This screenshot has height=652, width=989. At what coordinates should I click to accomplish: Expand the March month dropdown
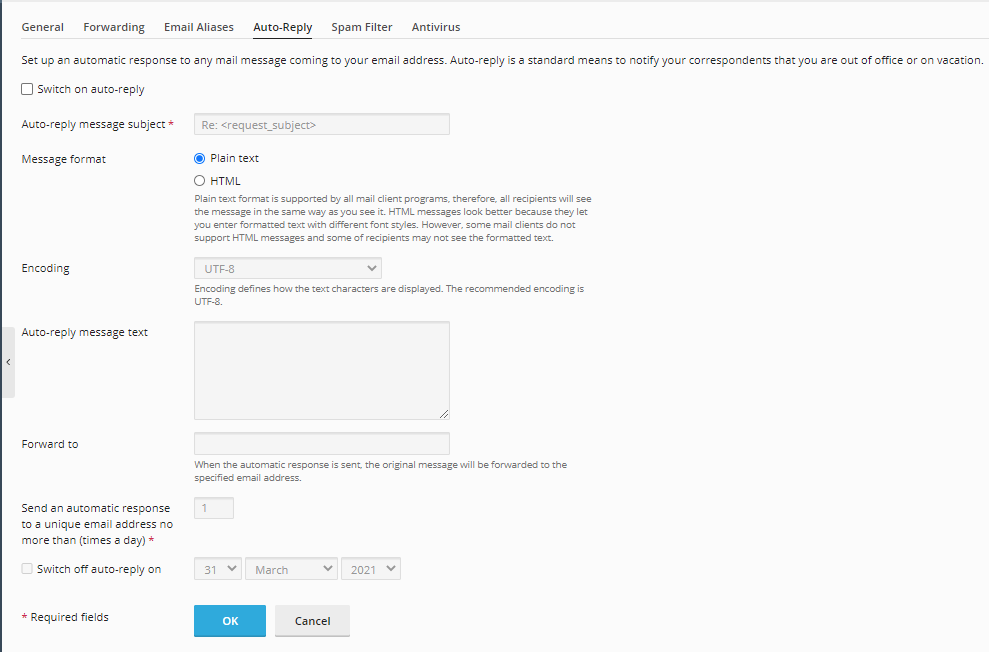pyautogui.click(x=291, y=569)
